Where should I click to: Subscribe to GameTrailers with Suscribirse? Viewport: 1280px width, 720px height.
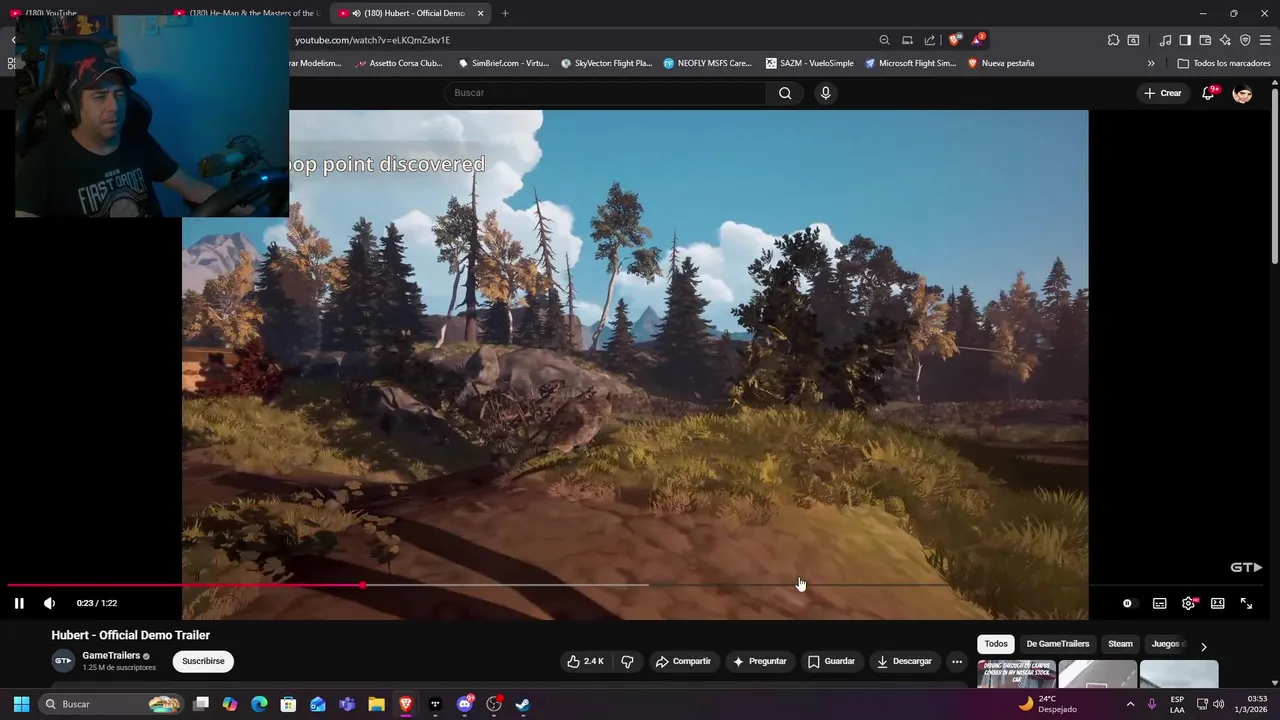(203, 661)
